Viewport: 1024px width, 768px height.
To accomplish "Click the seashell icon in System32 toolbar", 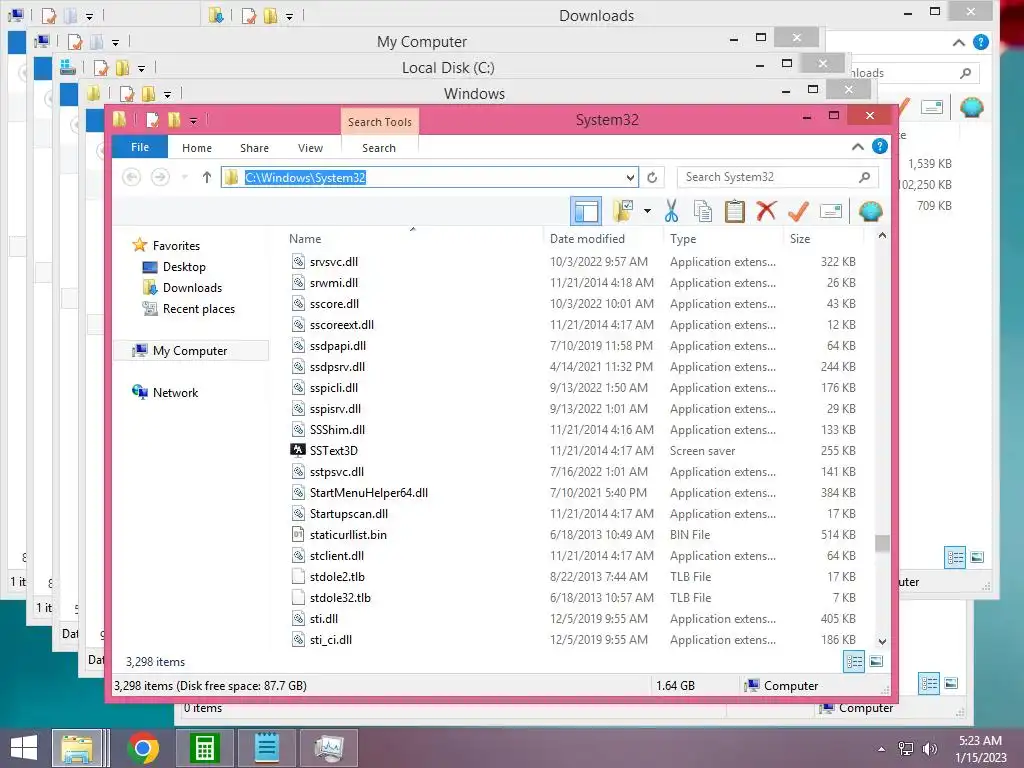I will 871,211.
